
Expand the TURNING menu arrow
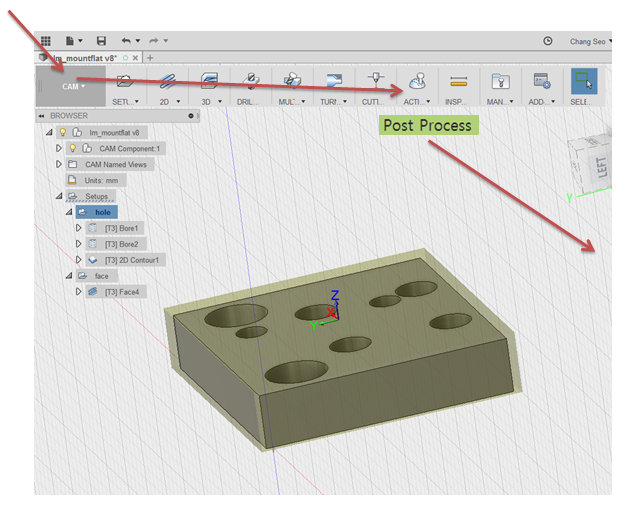click(345, 101)
